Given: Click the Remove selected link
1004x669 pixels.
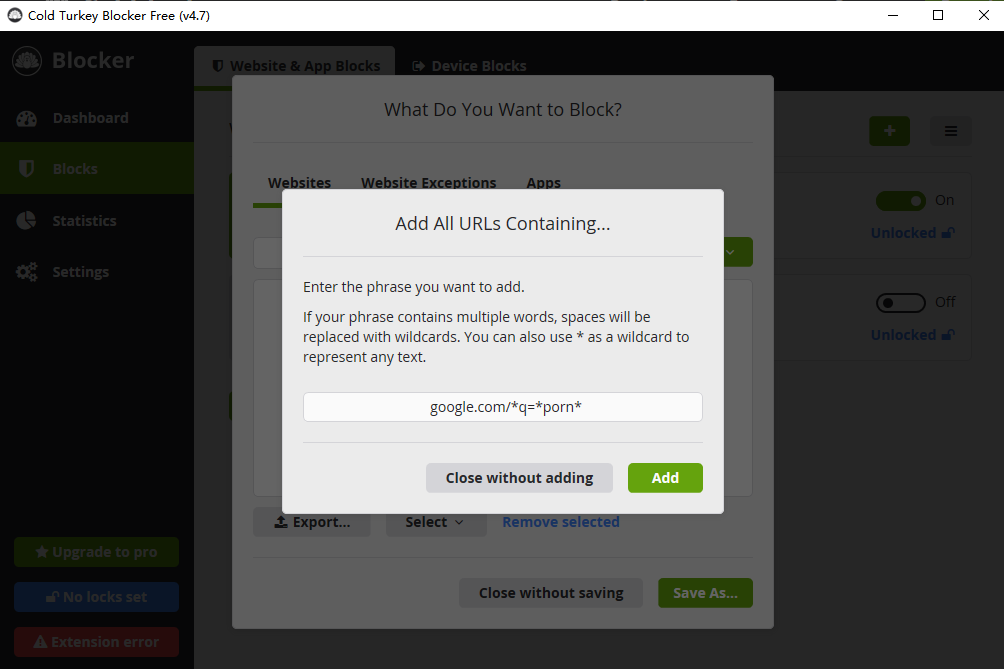Looking at the screenshot, I should click(561, 522).
